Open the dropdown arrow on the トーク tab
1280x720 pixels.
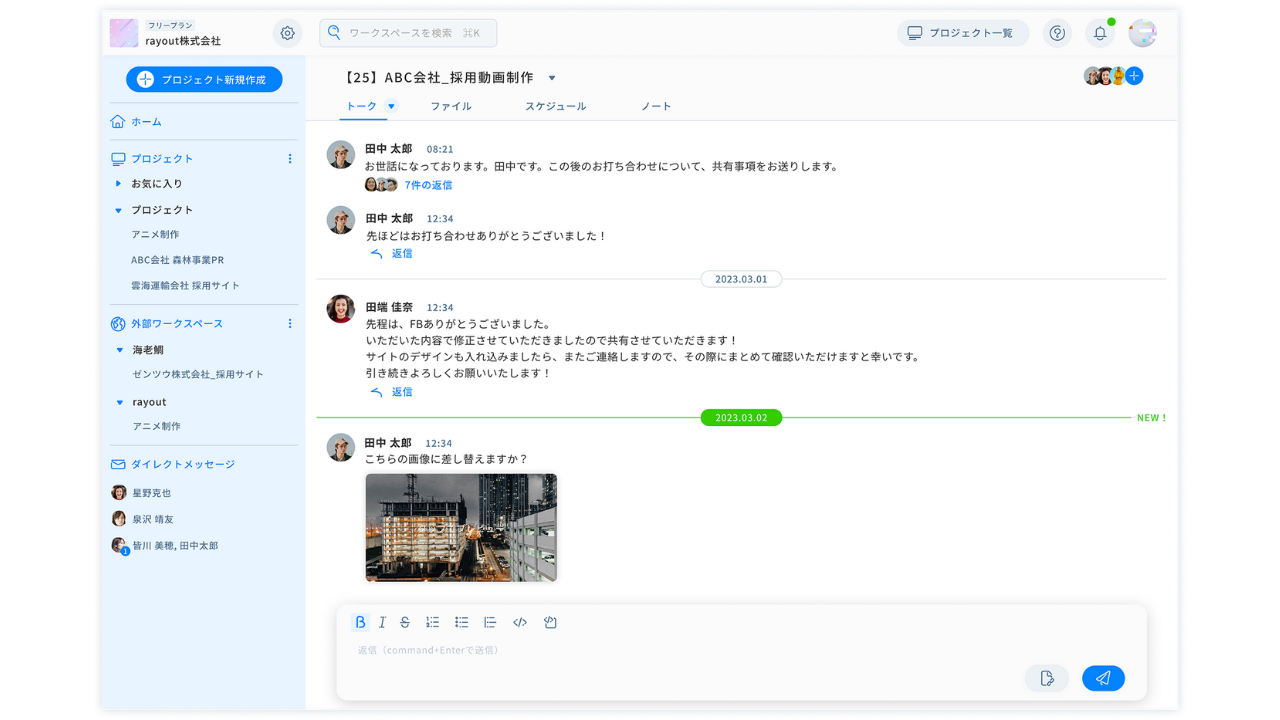coord(392,106)
